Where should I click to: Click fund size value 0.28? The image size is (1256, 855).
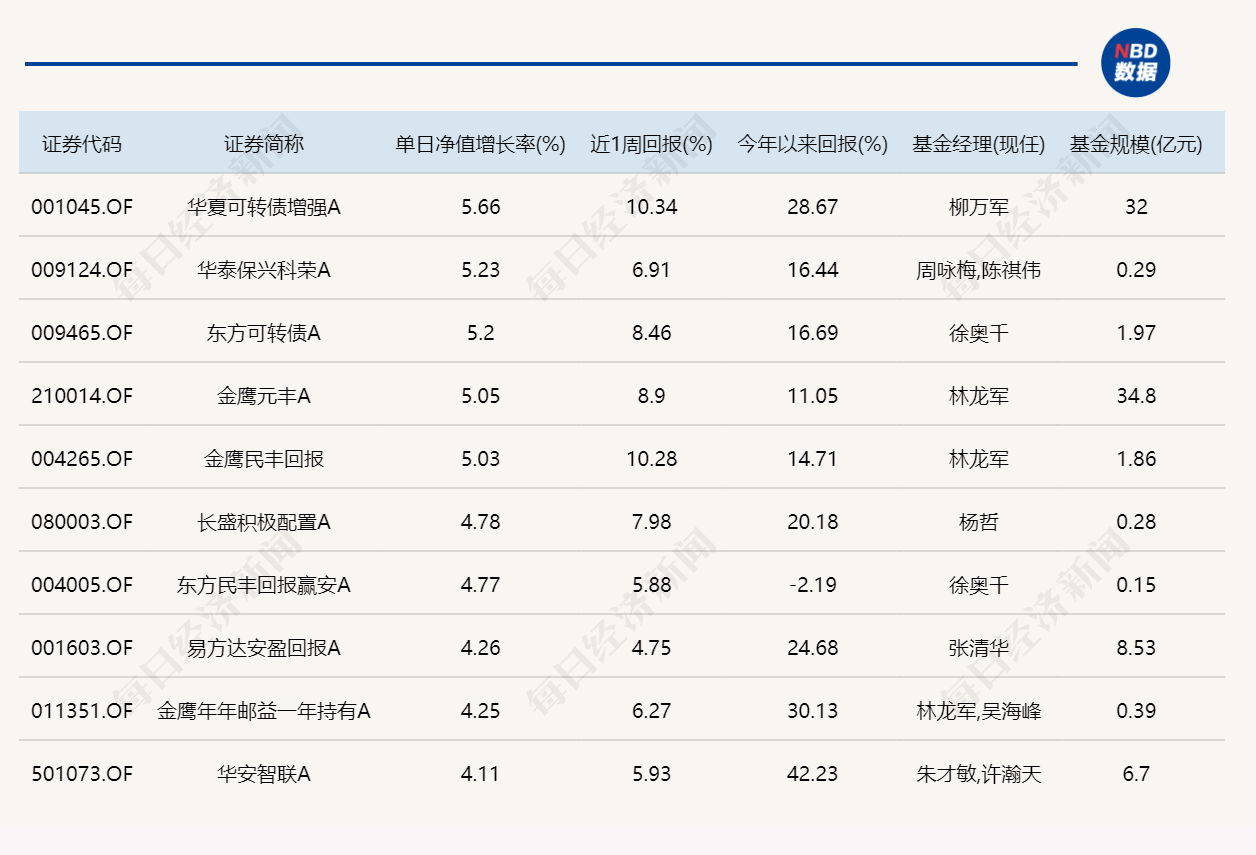[1136, 522]
